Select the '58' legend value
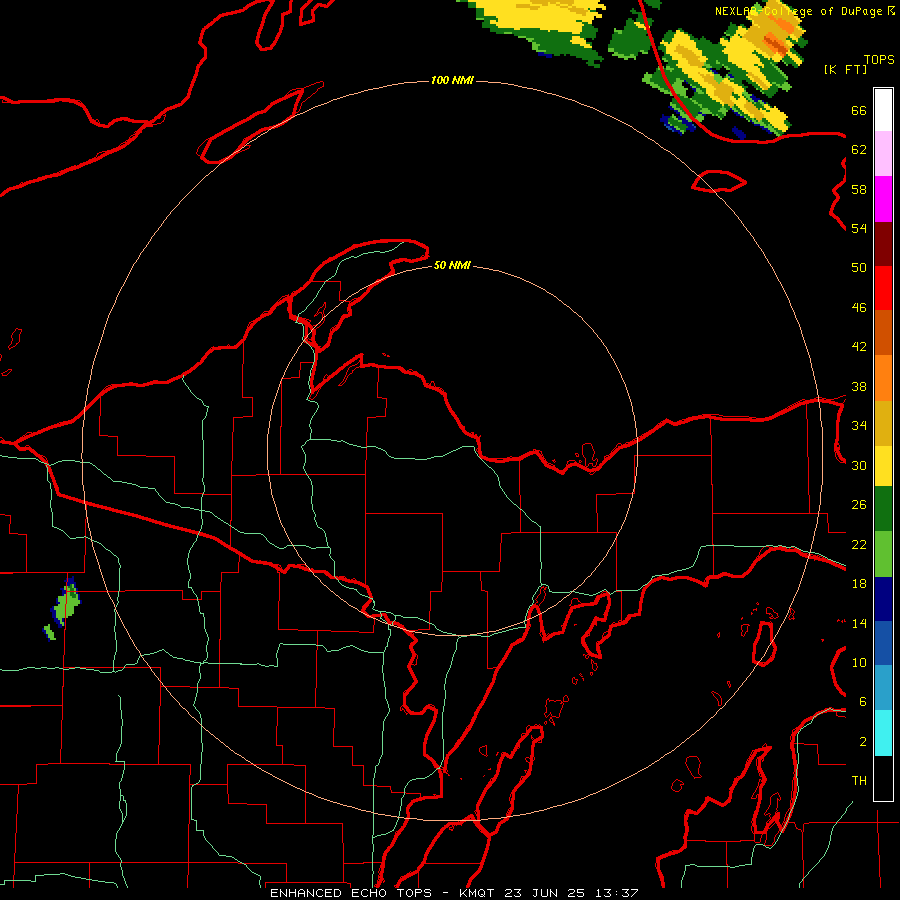 click(859, 189)
